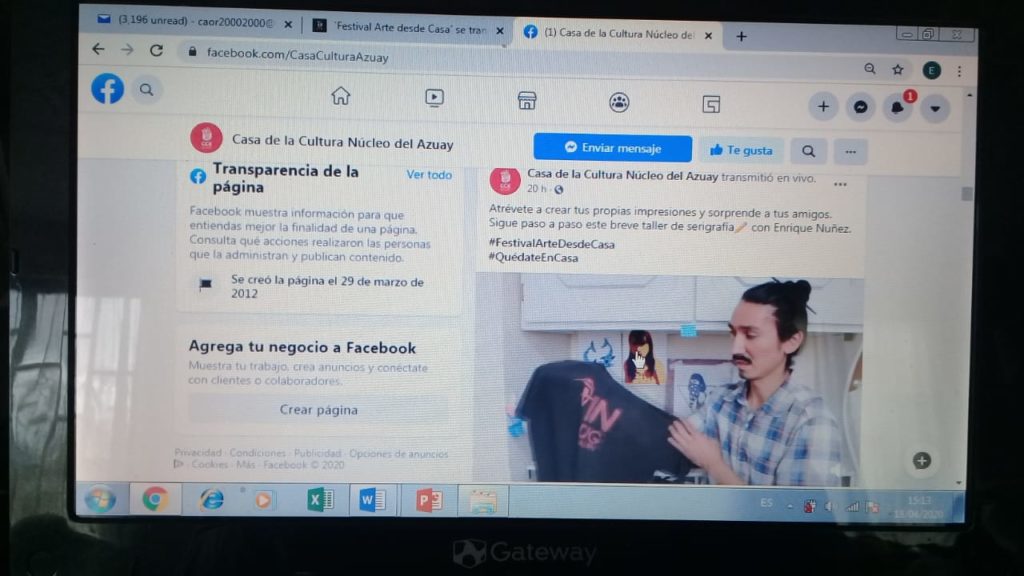Click Opciones de anuncios footer link

pos(398,454)
